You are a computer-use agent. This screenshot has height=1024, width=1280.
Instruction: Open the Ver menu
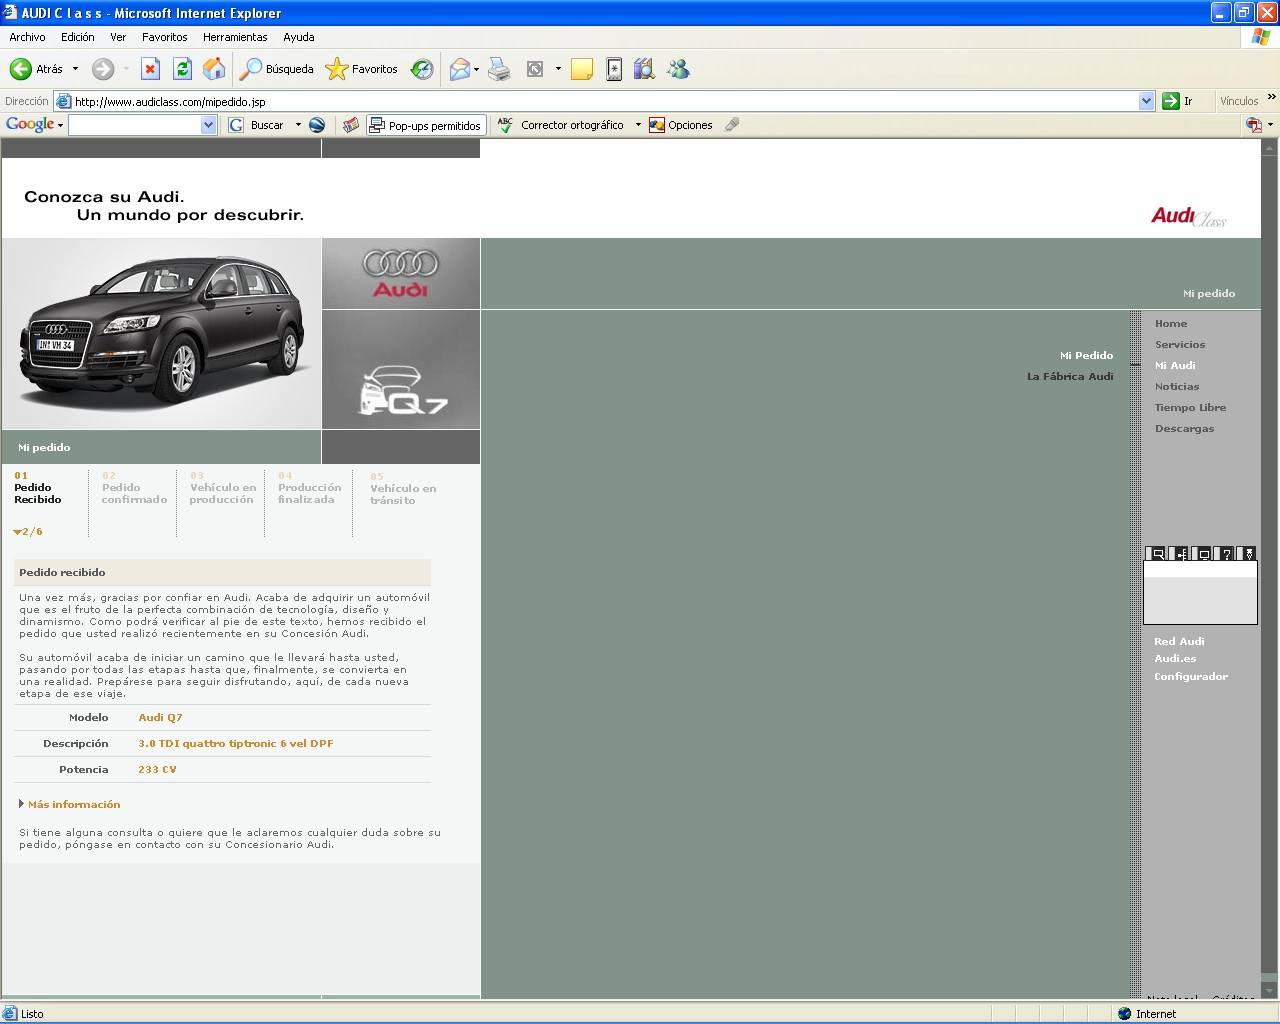tap(118, 37)
